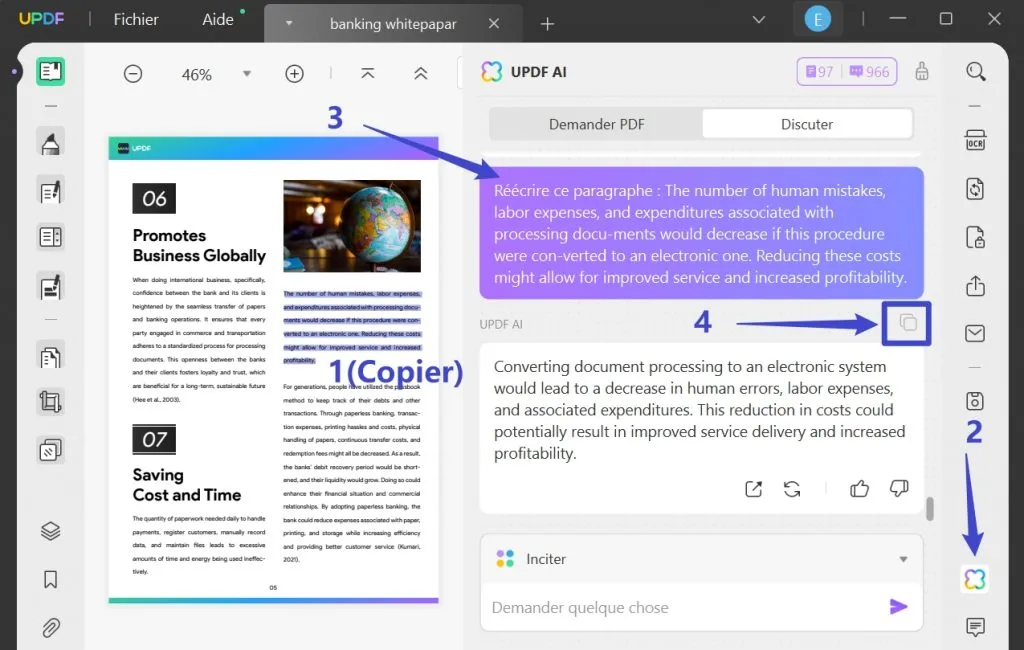Screen dimensions: 1024x650
Task: Send the file by email
Action: pos(975,333)
